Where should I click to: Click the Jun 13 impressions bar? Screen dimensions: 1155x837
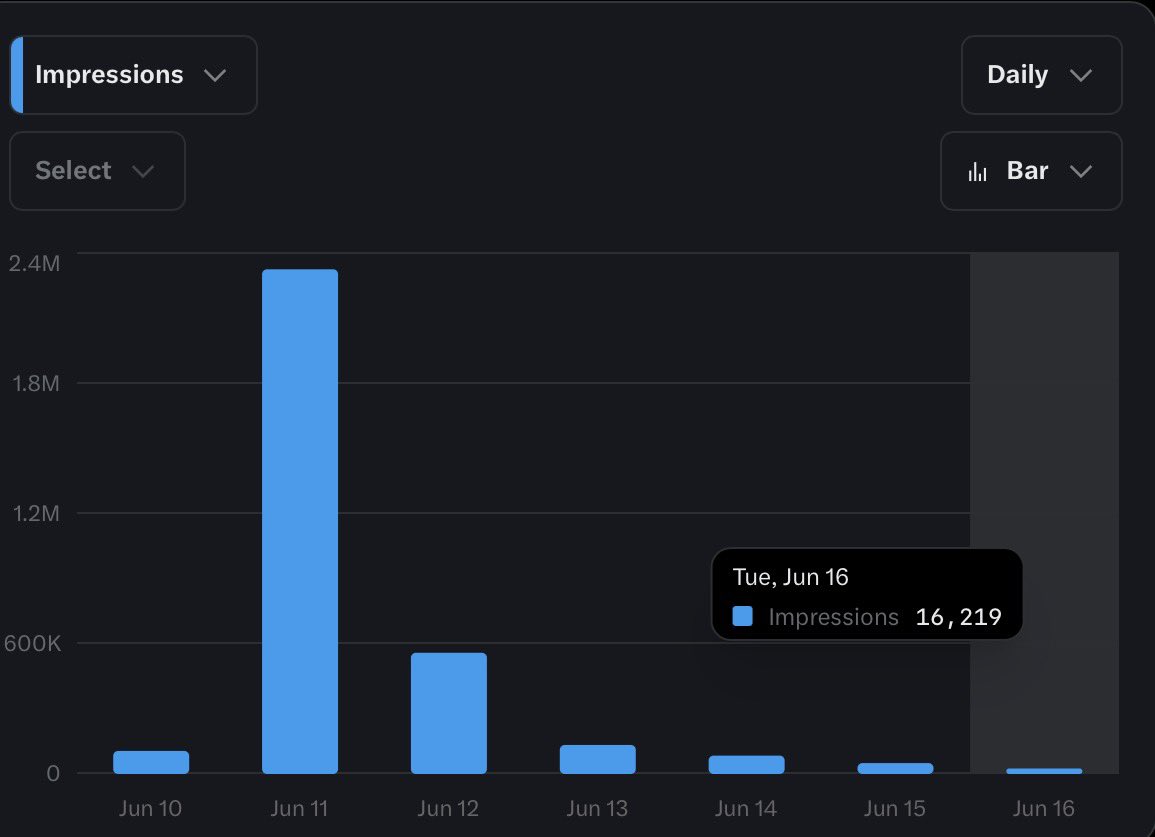pyautogui.click(x=597, y=759)
